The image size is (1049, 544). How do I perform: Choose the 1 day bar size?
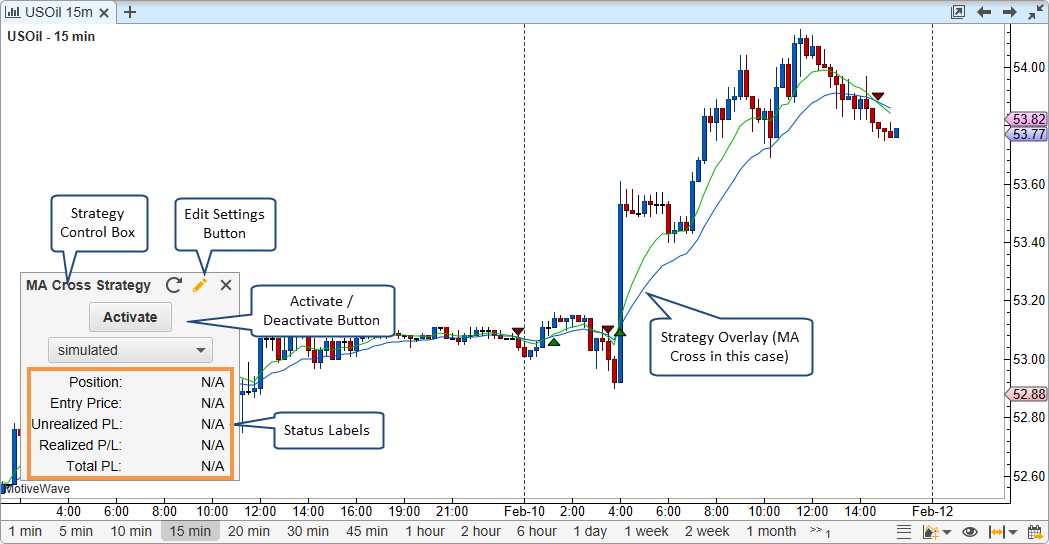click(x=590, y=531)
